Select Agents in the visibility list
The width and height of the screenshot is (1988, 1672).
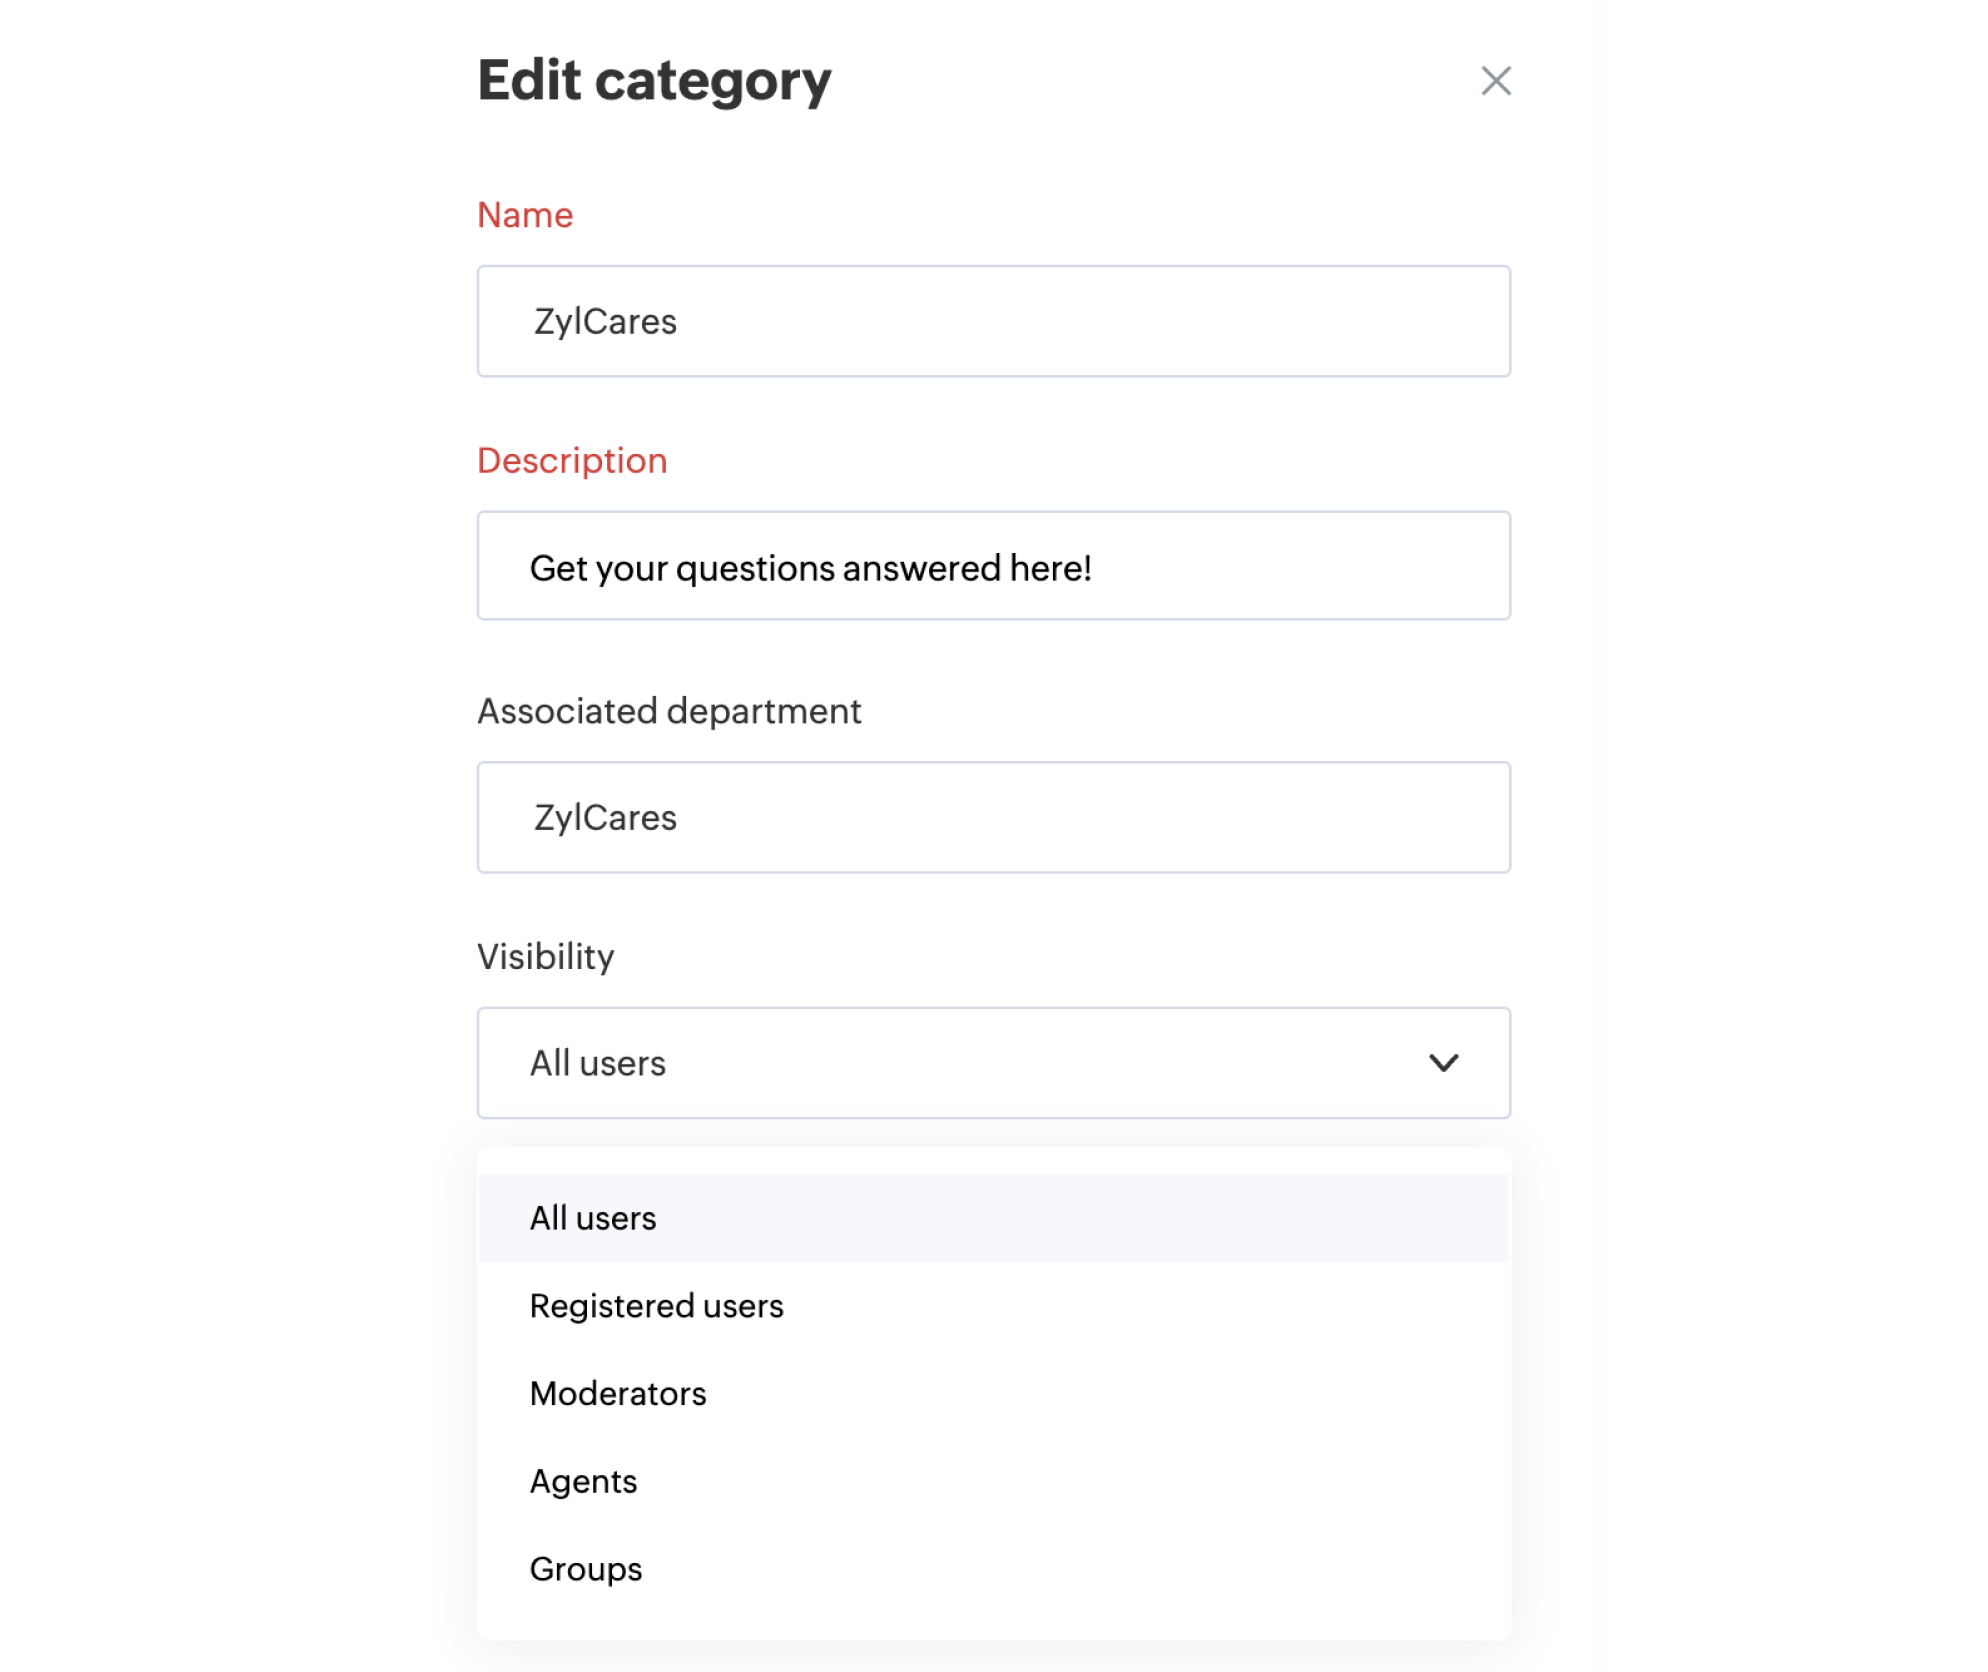993,1481
